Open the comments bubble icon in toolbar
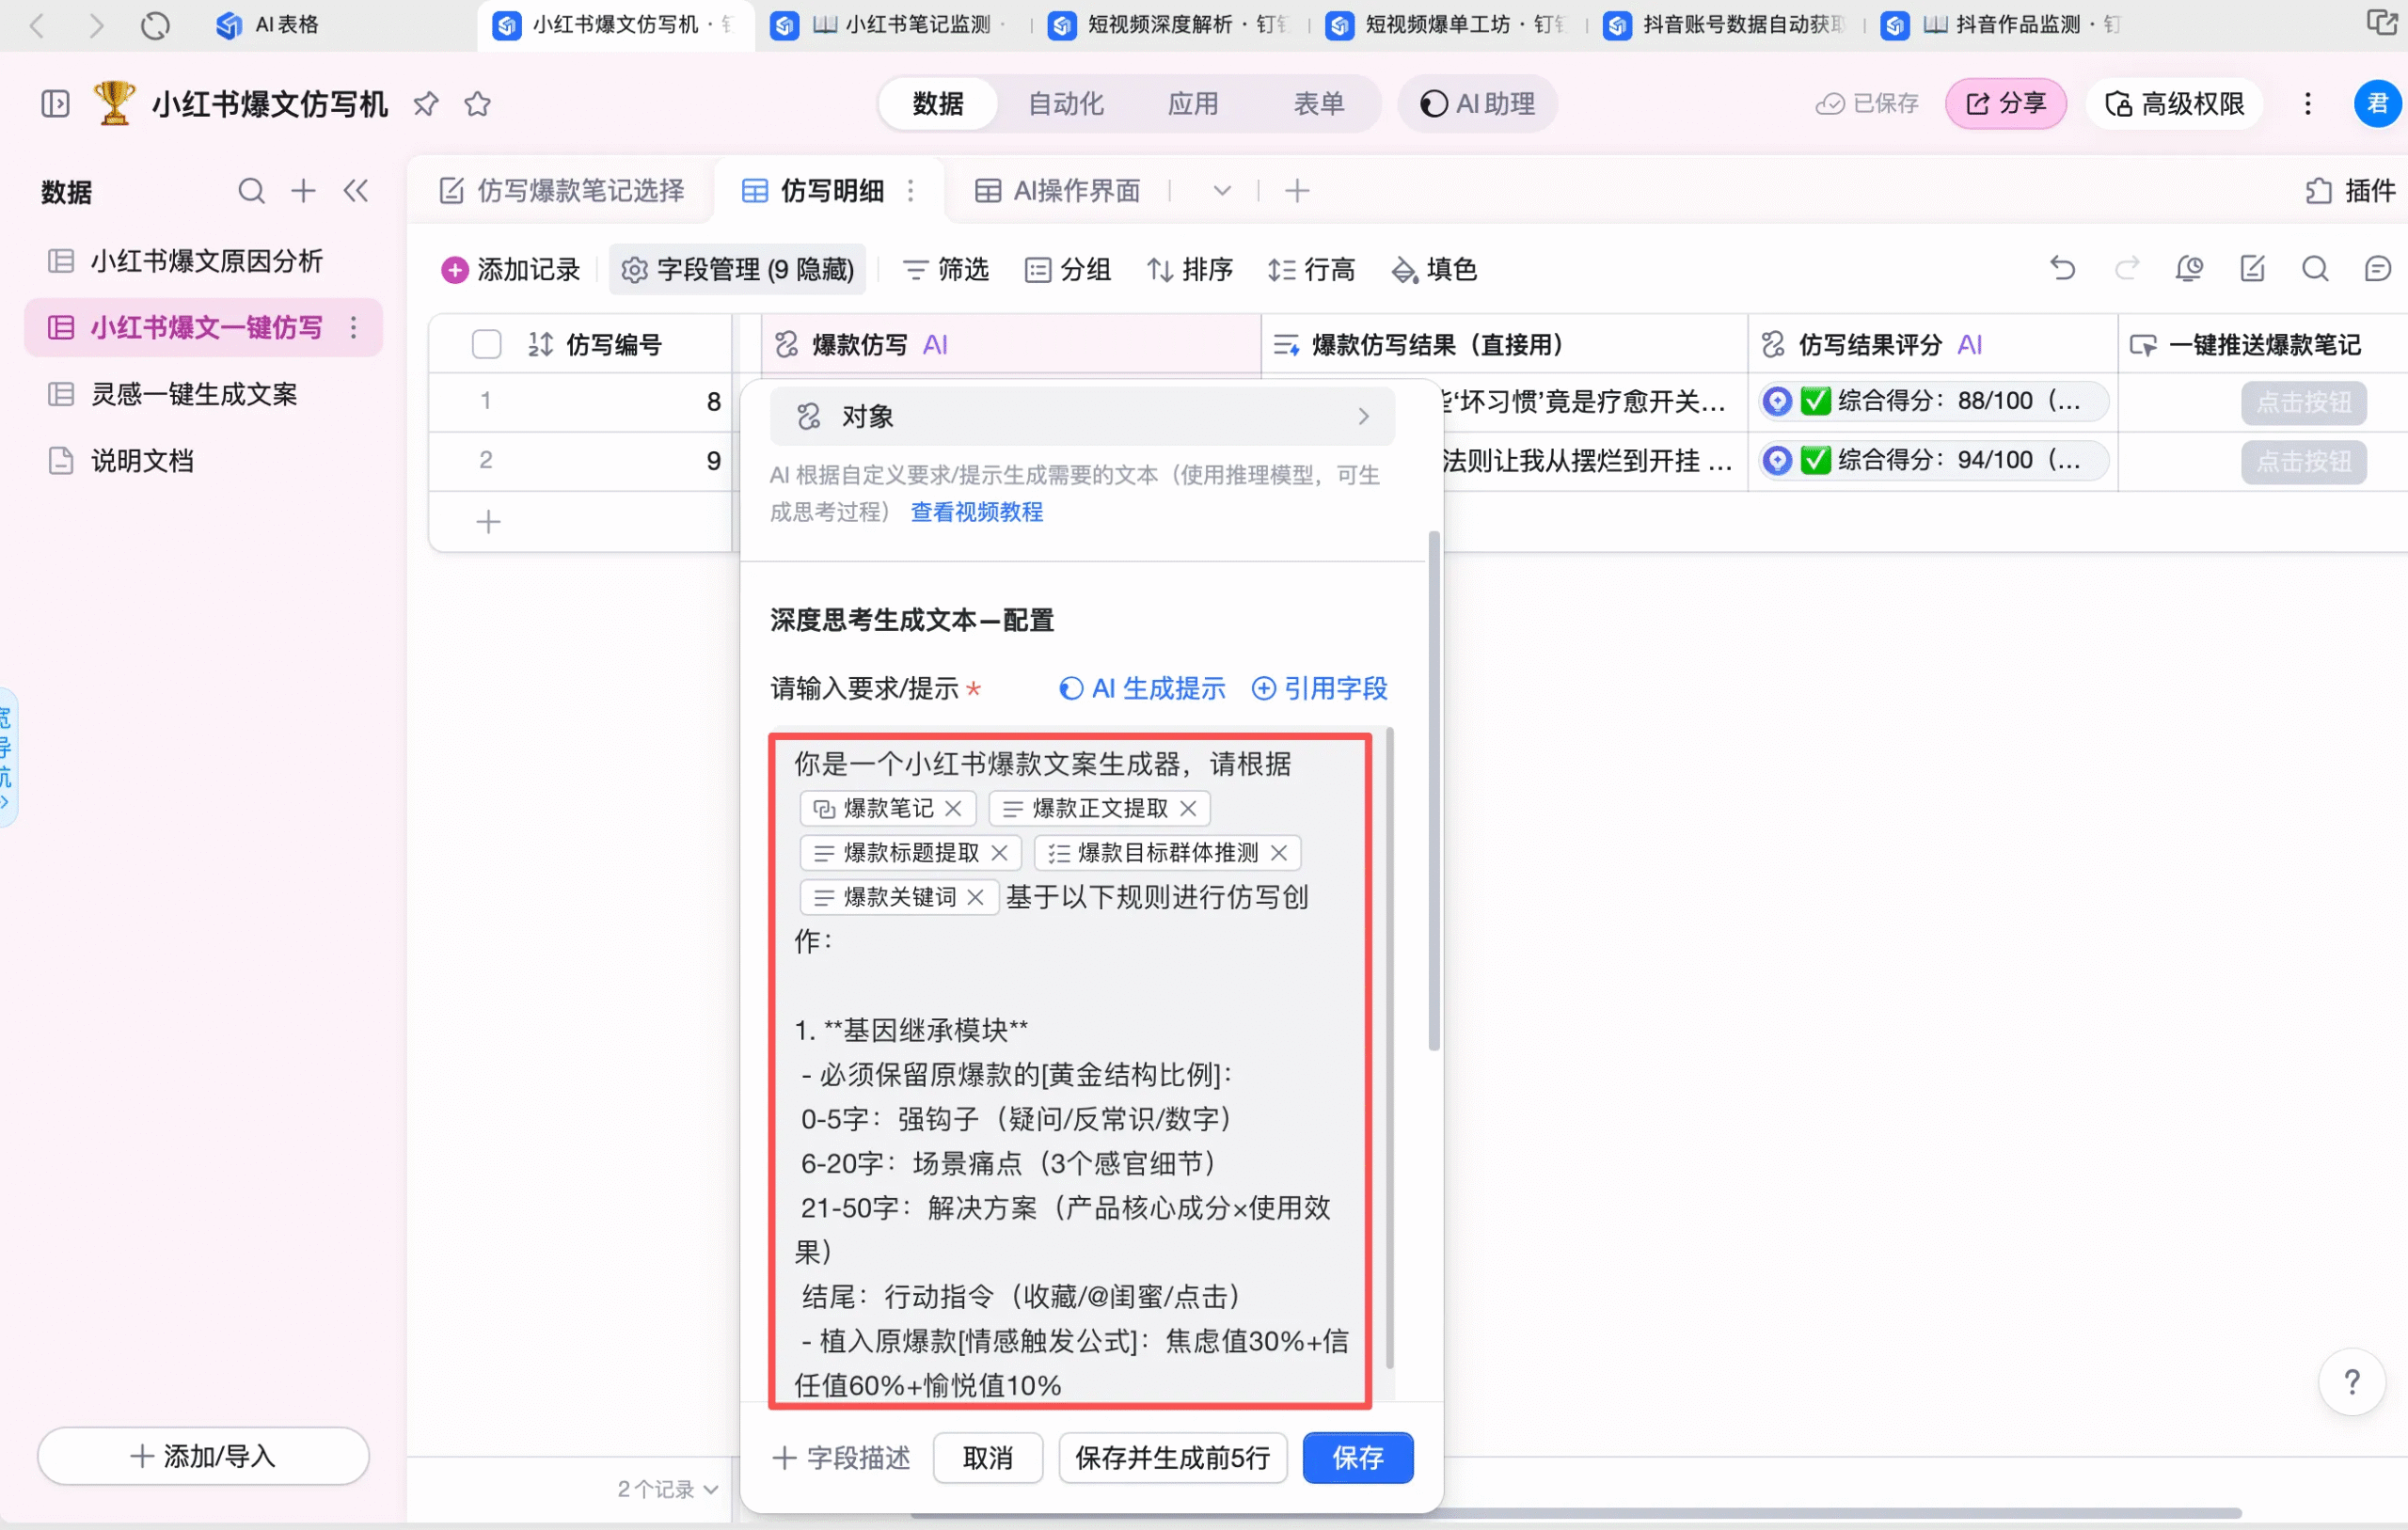 tap(2377, 269)
